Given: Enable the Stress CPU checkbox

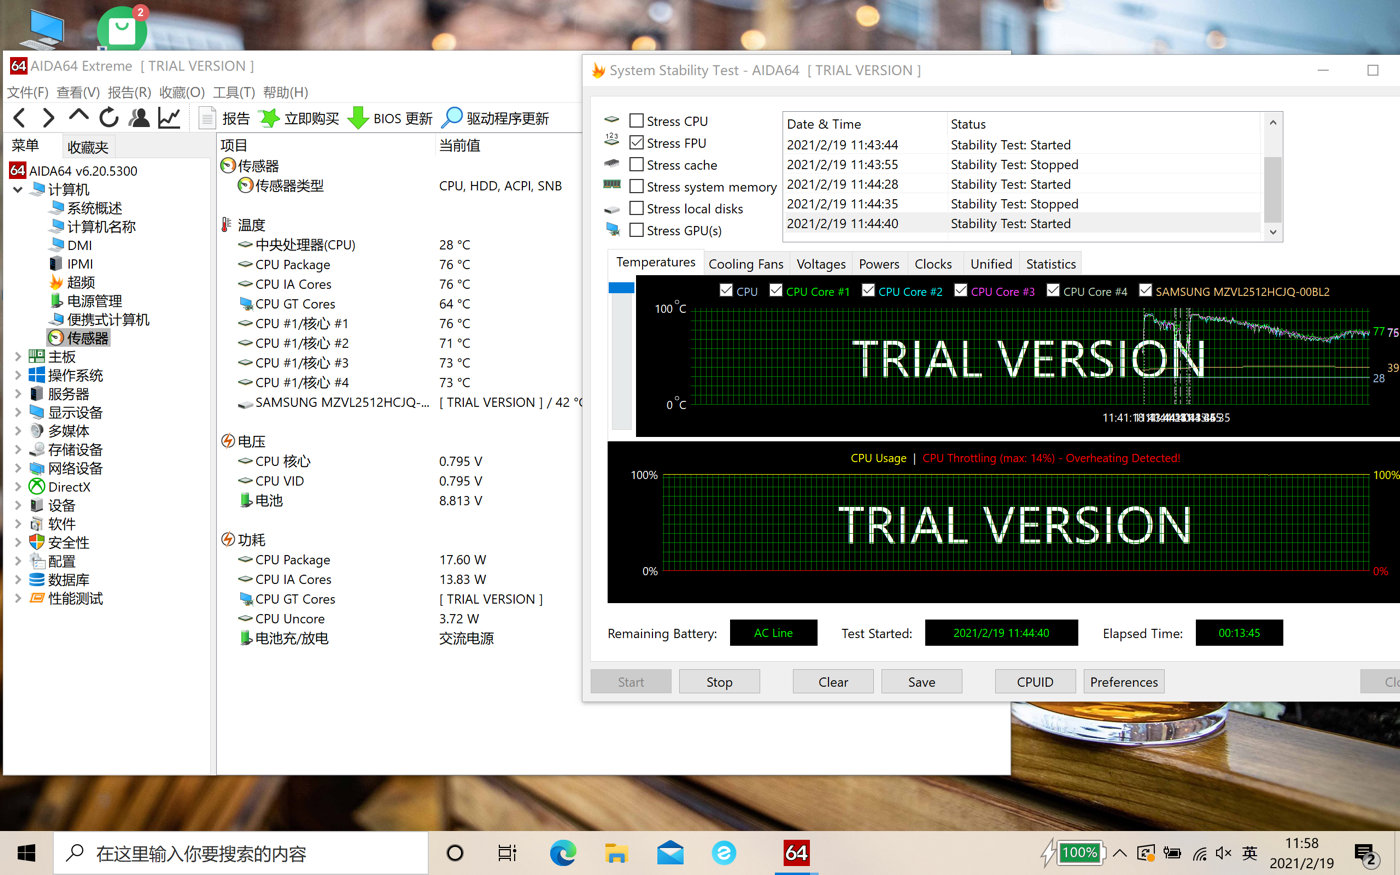Looking at the screenshot, I should (x=636, y=121).
